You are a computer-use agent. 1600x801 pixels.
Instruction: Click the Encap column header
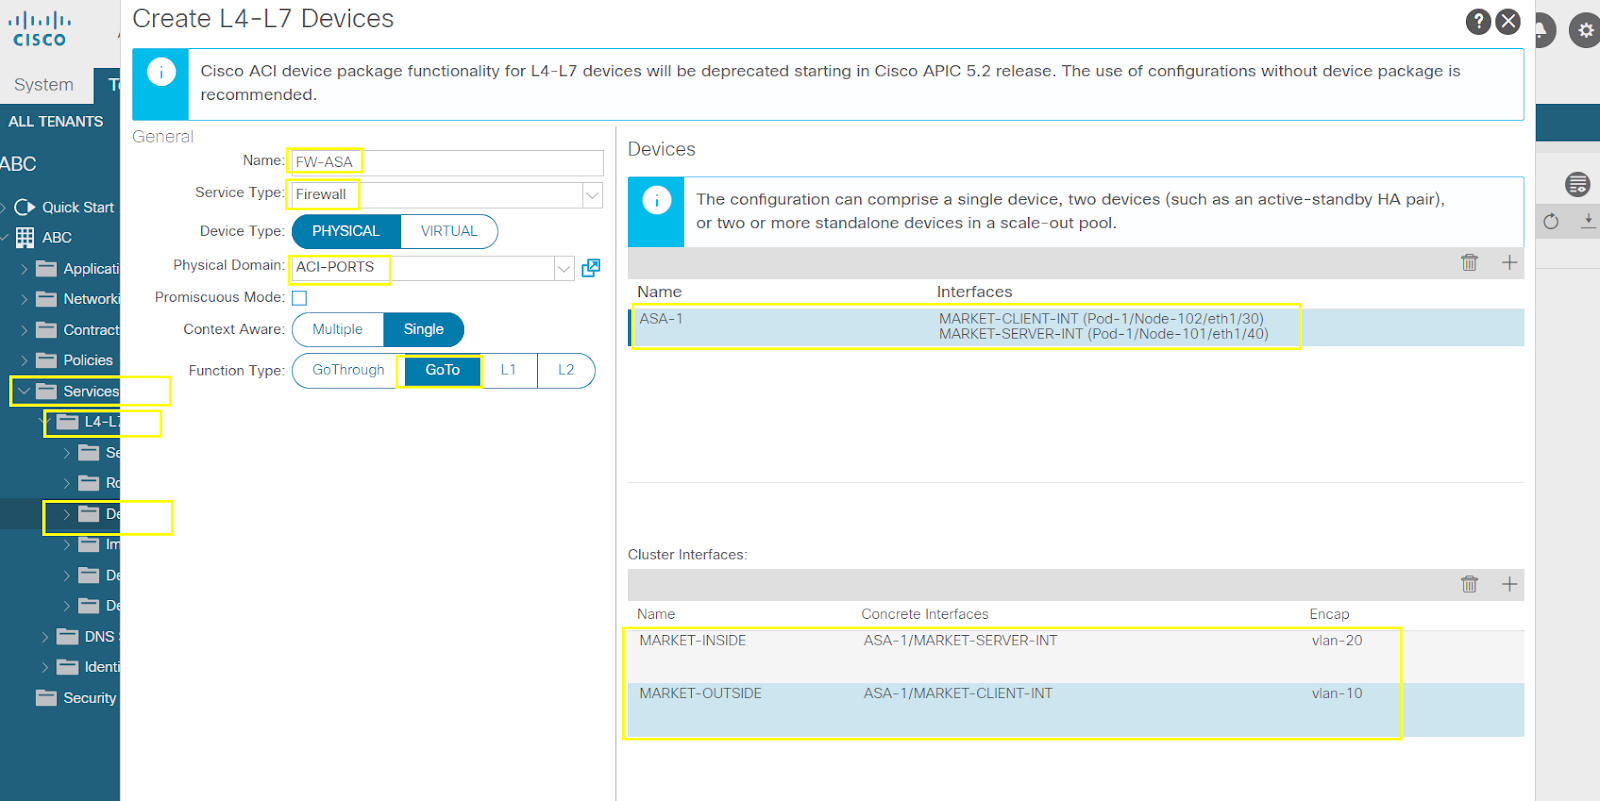point(1329,614)
